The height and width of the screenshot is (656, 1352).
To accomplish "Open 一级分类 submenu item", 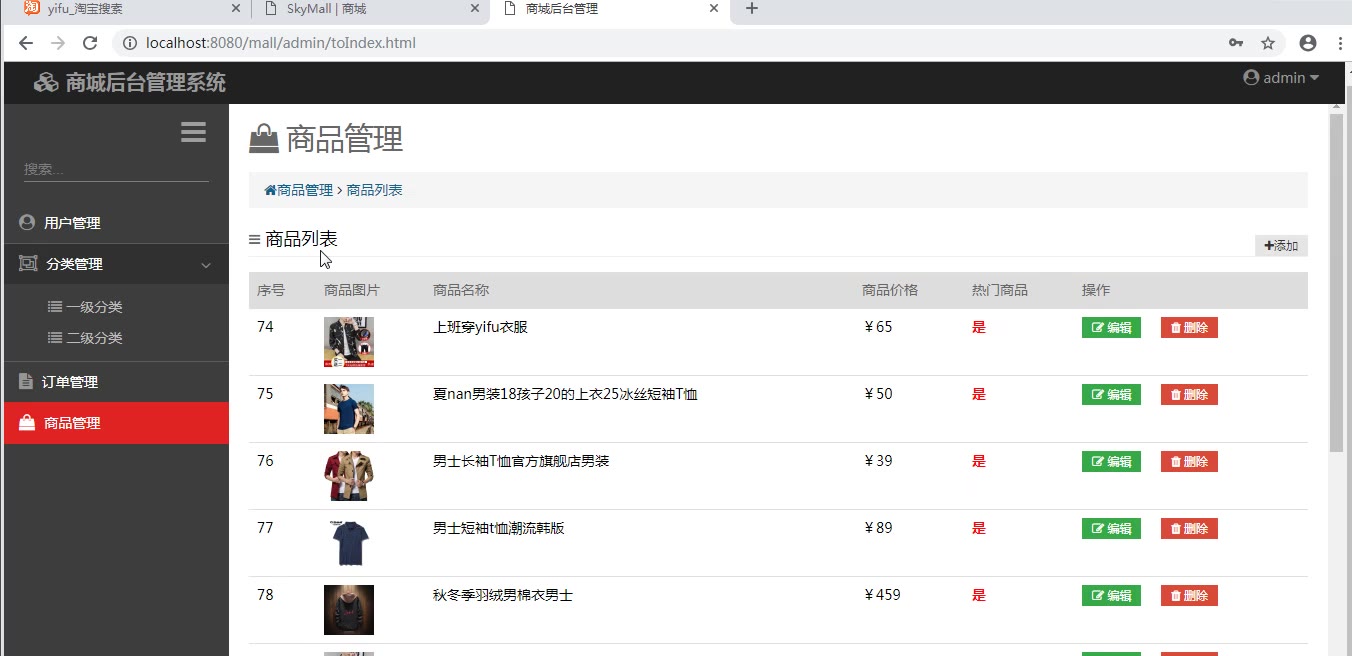I will [85, 307].
